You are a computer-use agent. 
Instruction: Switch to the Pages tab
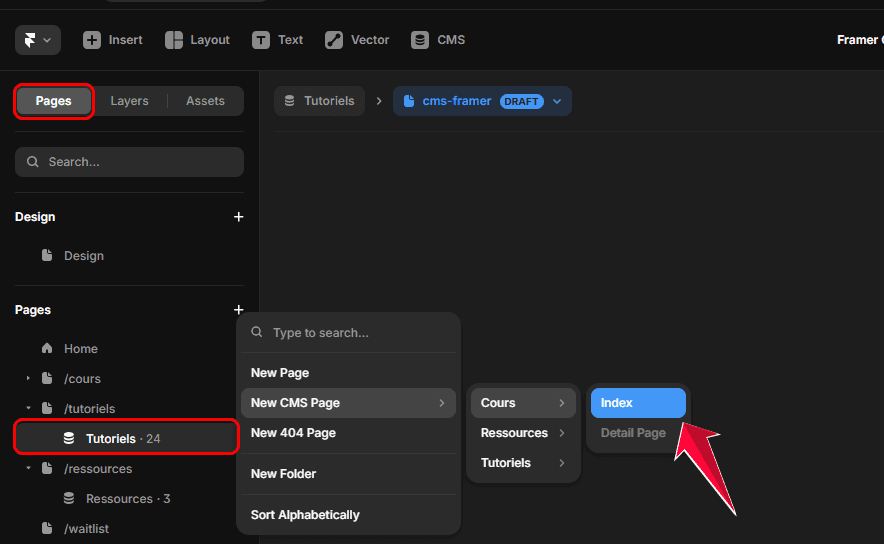pyautogui.click(x=54, y=101)
